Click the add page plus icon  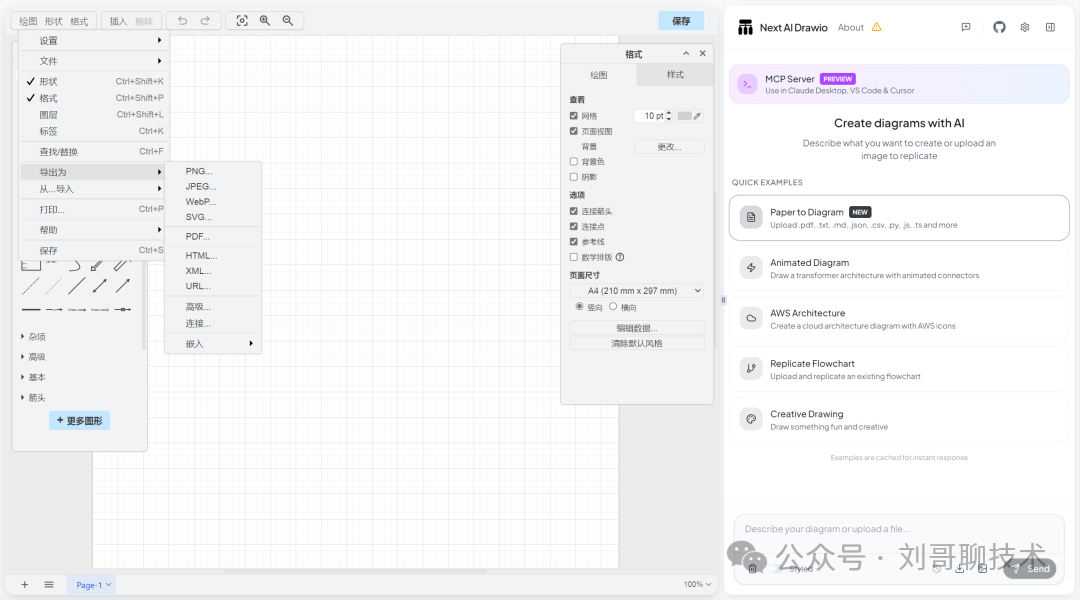(x=25, y=585)
